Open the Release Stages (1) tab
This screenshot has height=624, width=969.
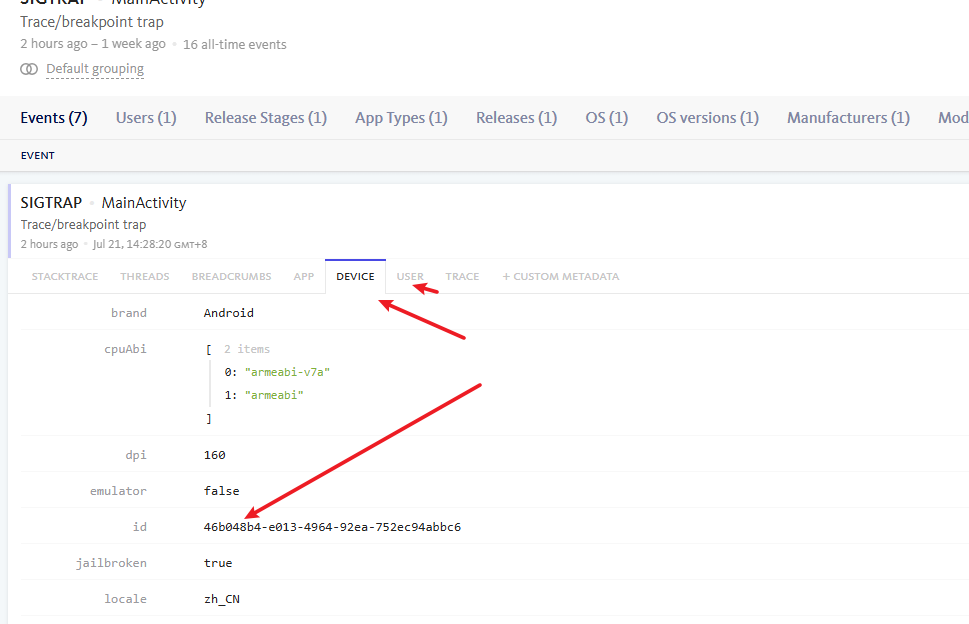pos(266,118)
